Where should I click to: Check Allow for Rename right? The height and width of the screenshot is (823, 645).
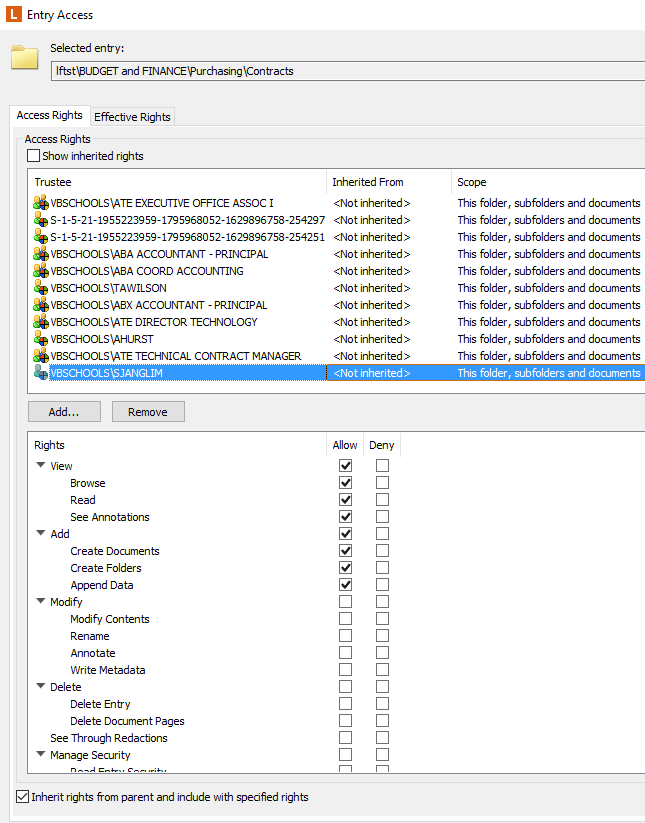345,636
